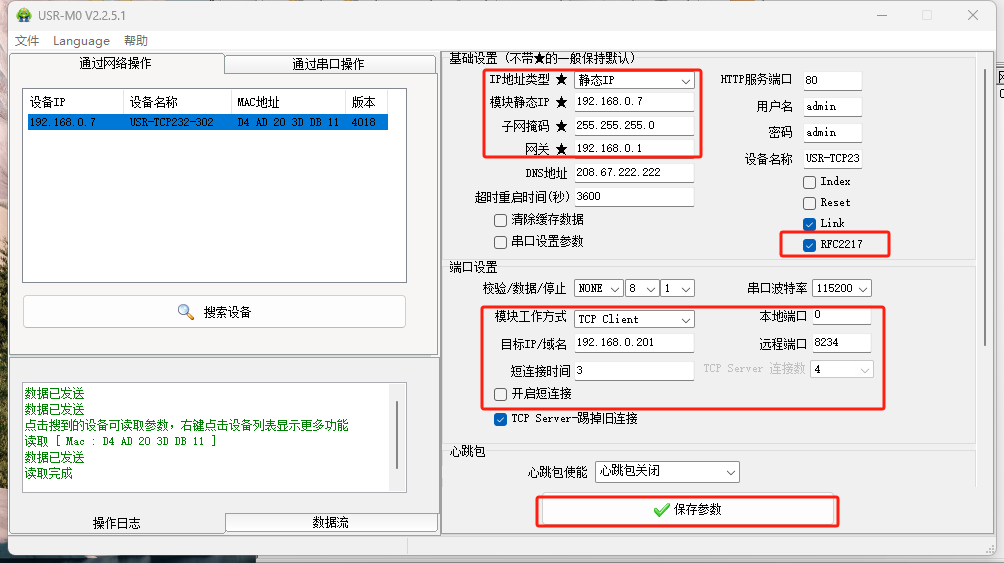Click the DNS地址 field 208.67.222.222

[x=634, y=172]
